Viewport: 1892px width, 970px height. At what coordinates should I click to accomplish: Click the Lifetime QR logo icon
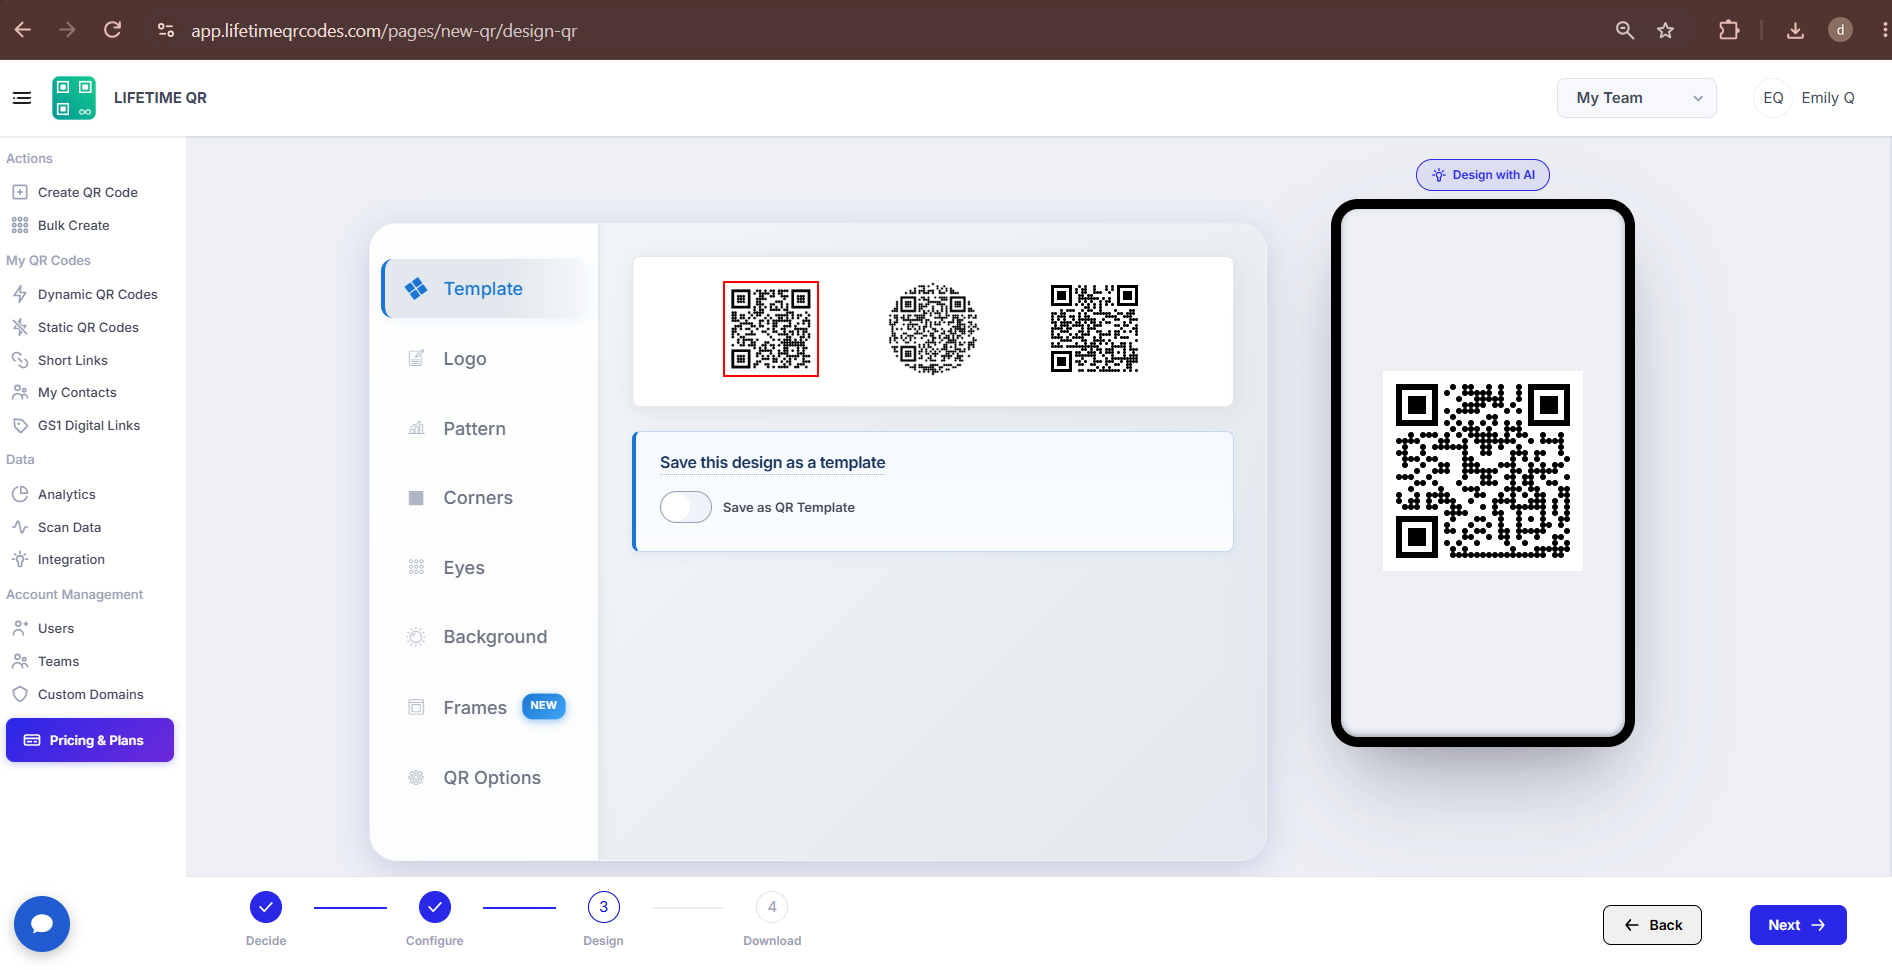coord(74,98)
